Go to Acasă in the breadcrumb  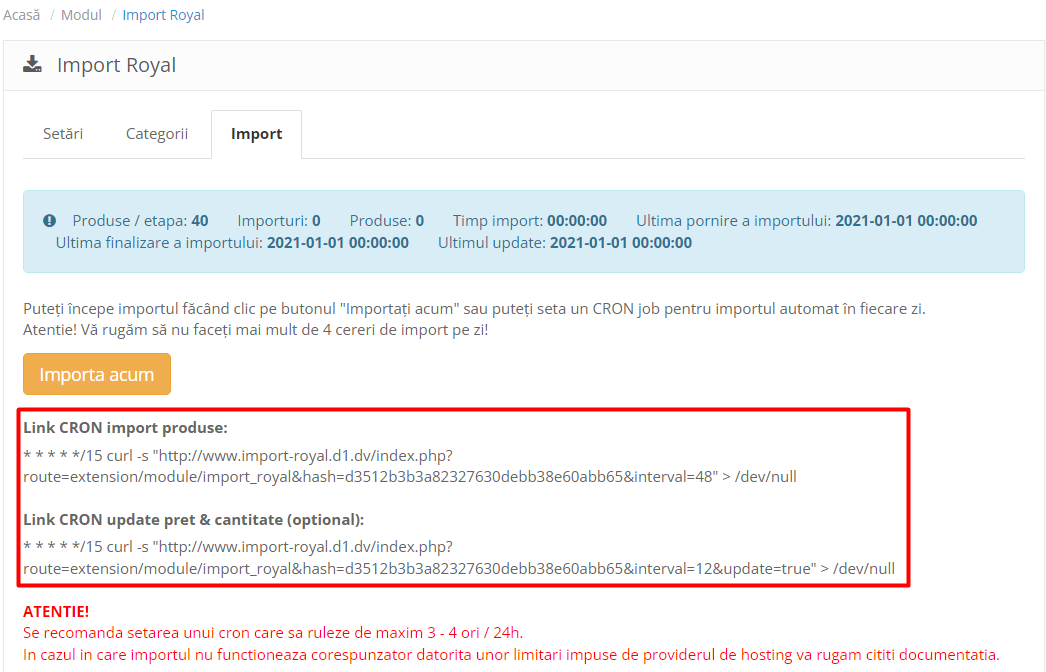click(x=22, y=15)
